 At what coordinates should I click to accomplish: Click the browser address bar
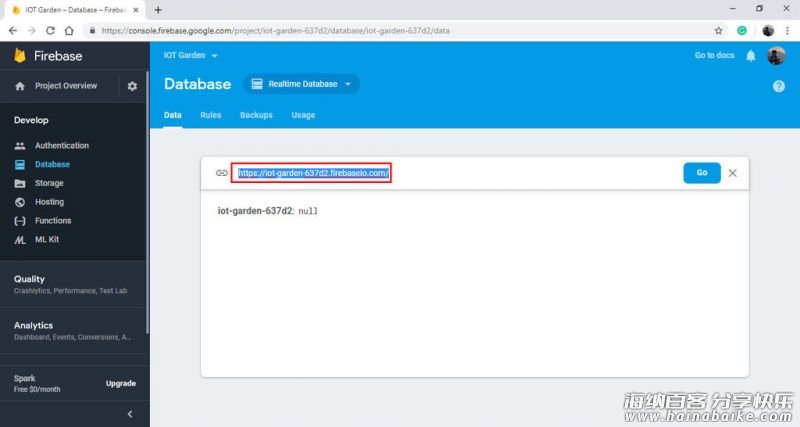pyautogui.click(x=398, y=31)
